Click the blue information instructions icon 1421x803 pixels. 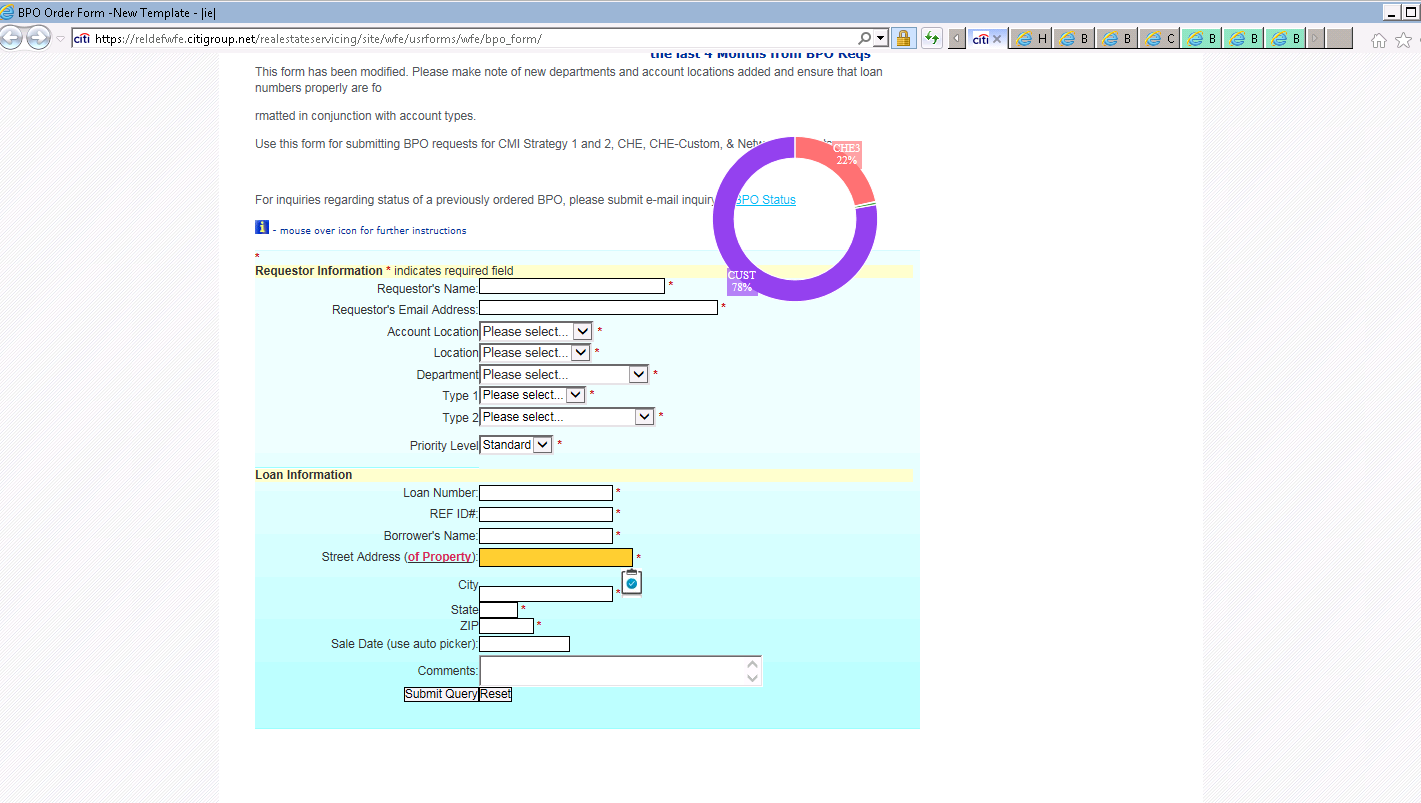pyautogui.click(x=262, y=228)
